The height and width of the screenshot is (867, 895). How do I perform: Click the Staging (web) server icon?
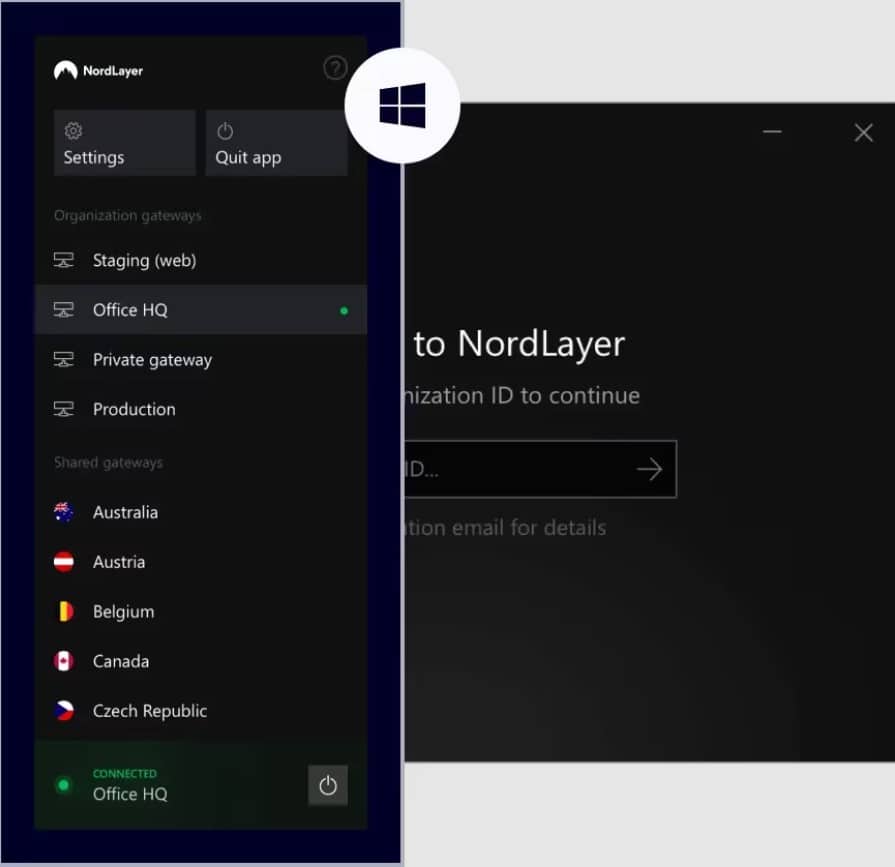[x=63, y=260]
